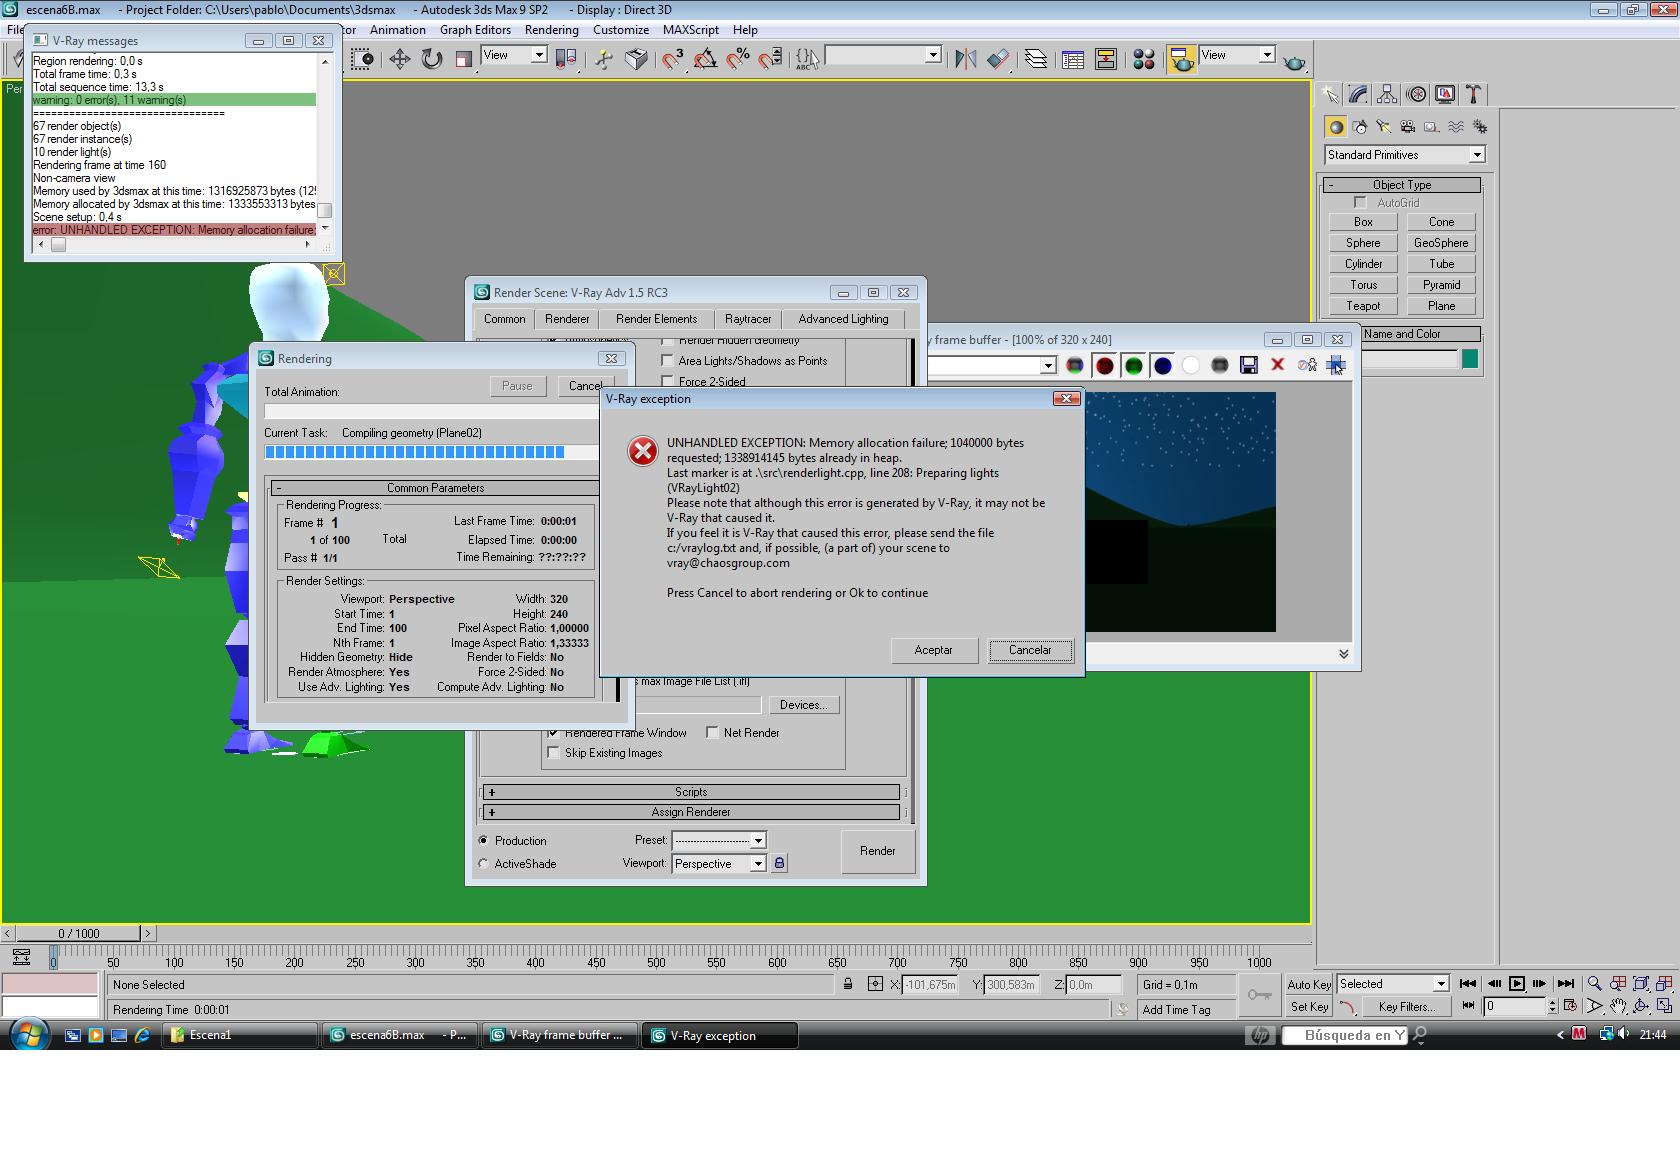
Task: Switch to the Modify command panel
Action: (1358, 94)
